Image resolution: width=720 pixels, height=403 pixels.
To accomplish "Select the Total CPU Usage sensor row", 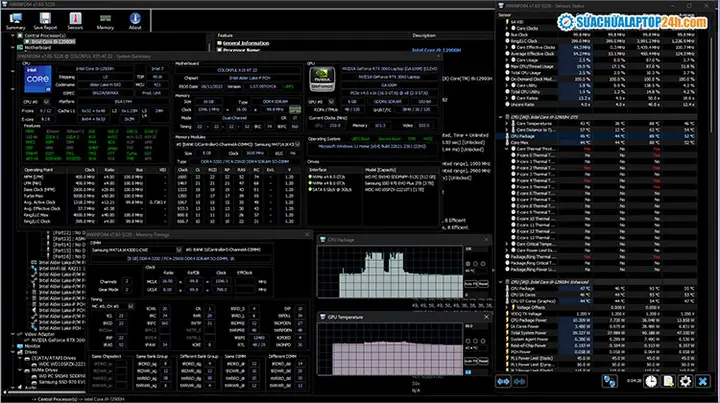I will pos(603,73).
